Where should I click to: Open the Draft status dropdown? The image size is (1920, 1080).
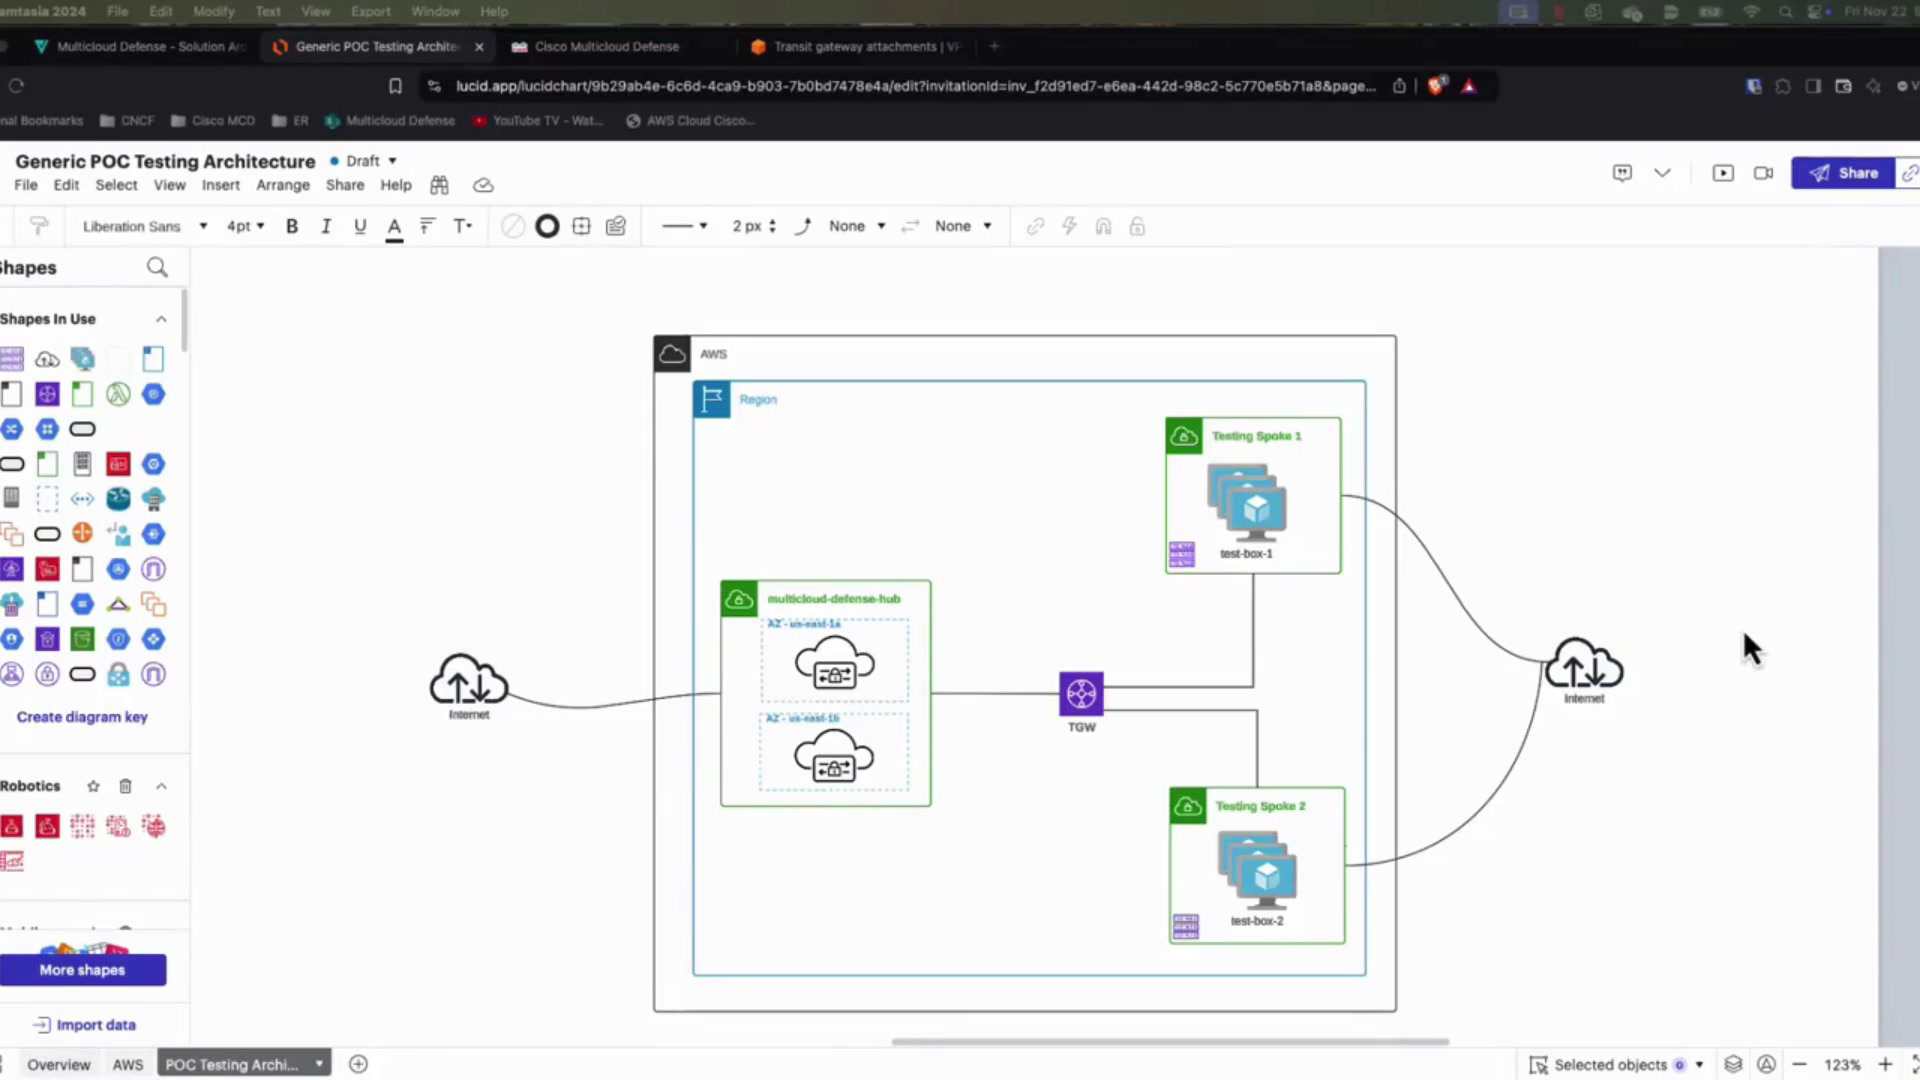364,161
